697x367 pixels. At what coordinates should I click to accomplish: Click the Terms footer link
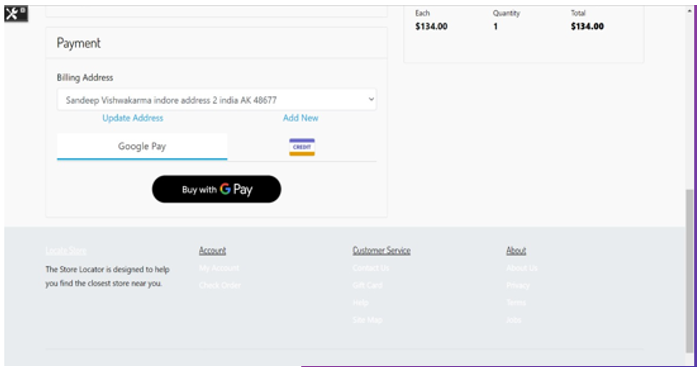click(x=516, y=303)
